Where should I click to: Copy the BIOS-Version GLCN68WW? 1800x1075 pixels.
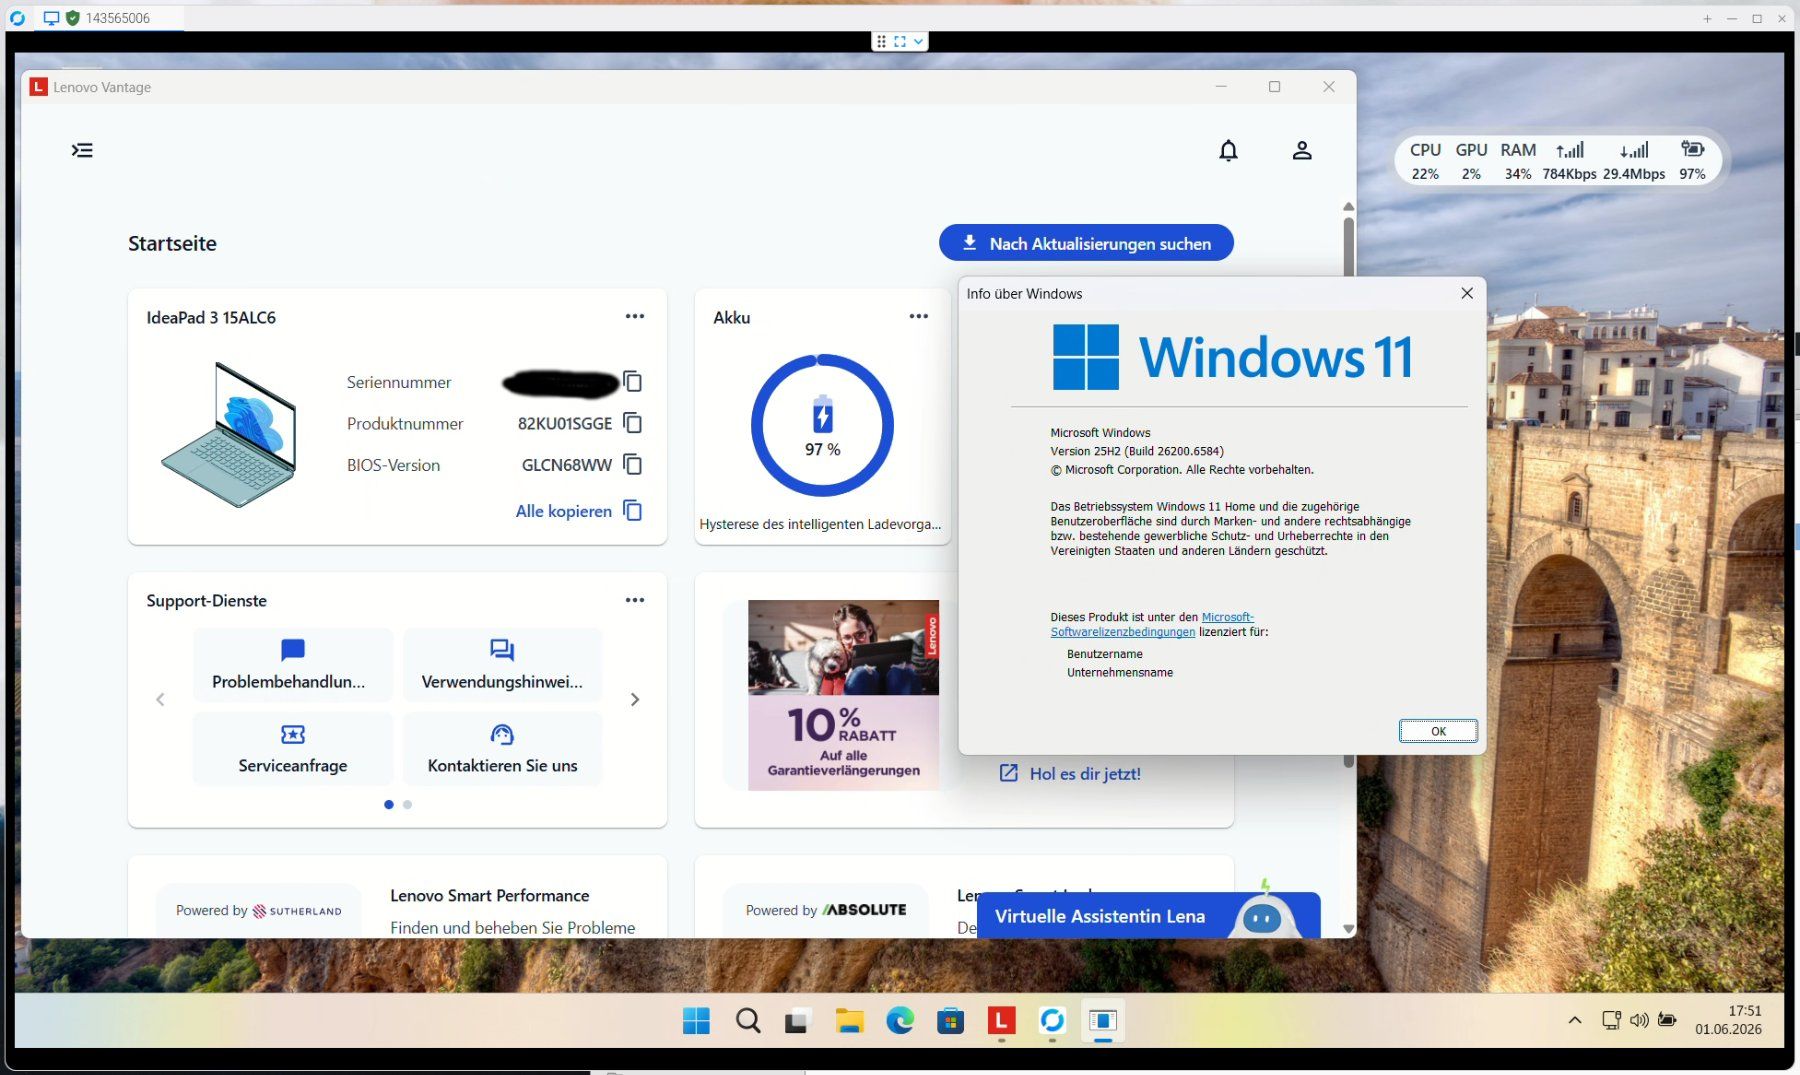coord(632,465)
